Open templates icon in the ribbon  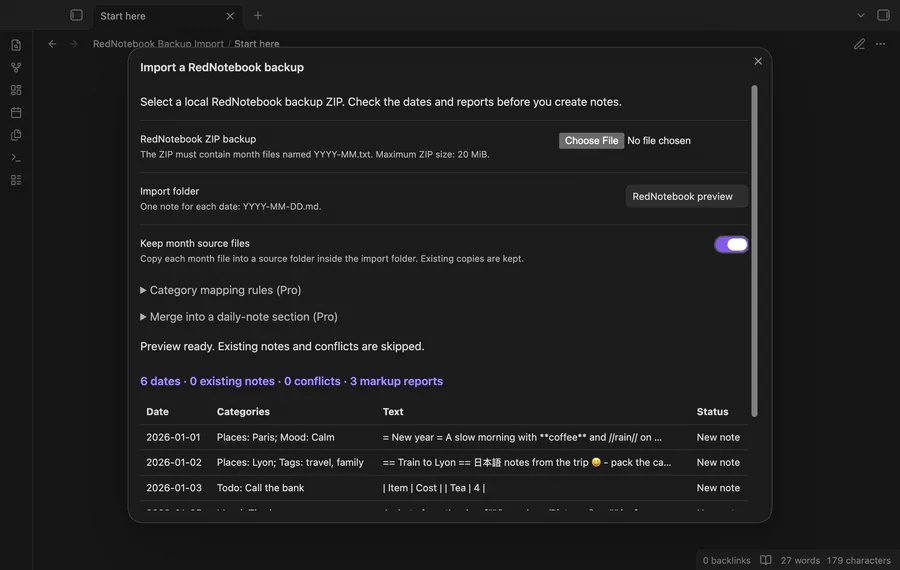(x=16, y=135)
